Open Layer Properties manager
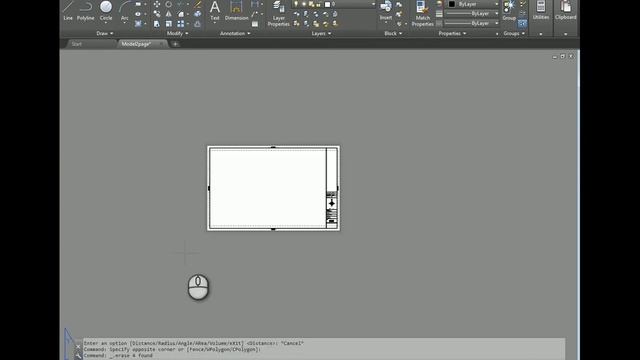The image size is (640, 360). [278, 14]
